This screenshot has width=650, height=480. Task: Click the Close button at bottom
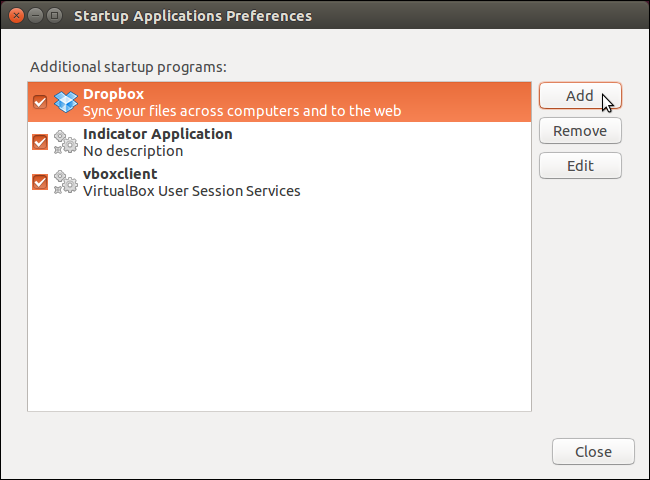pos(593,451)
